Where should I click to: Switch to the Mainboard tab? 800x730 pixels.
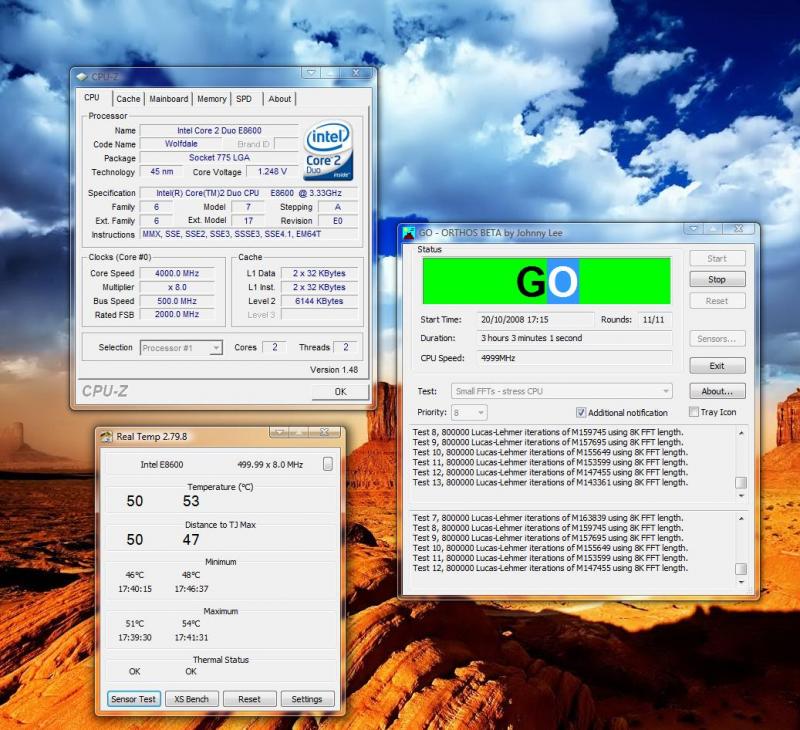168,98
